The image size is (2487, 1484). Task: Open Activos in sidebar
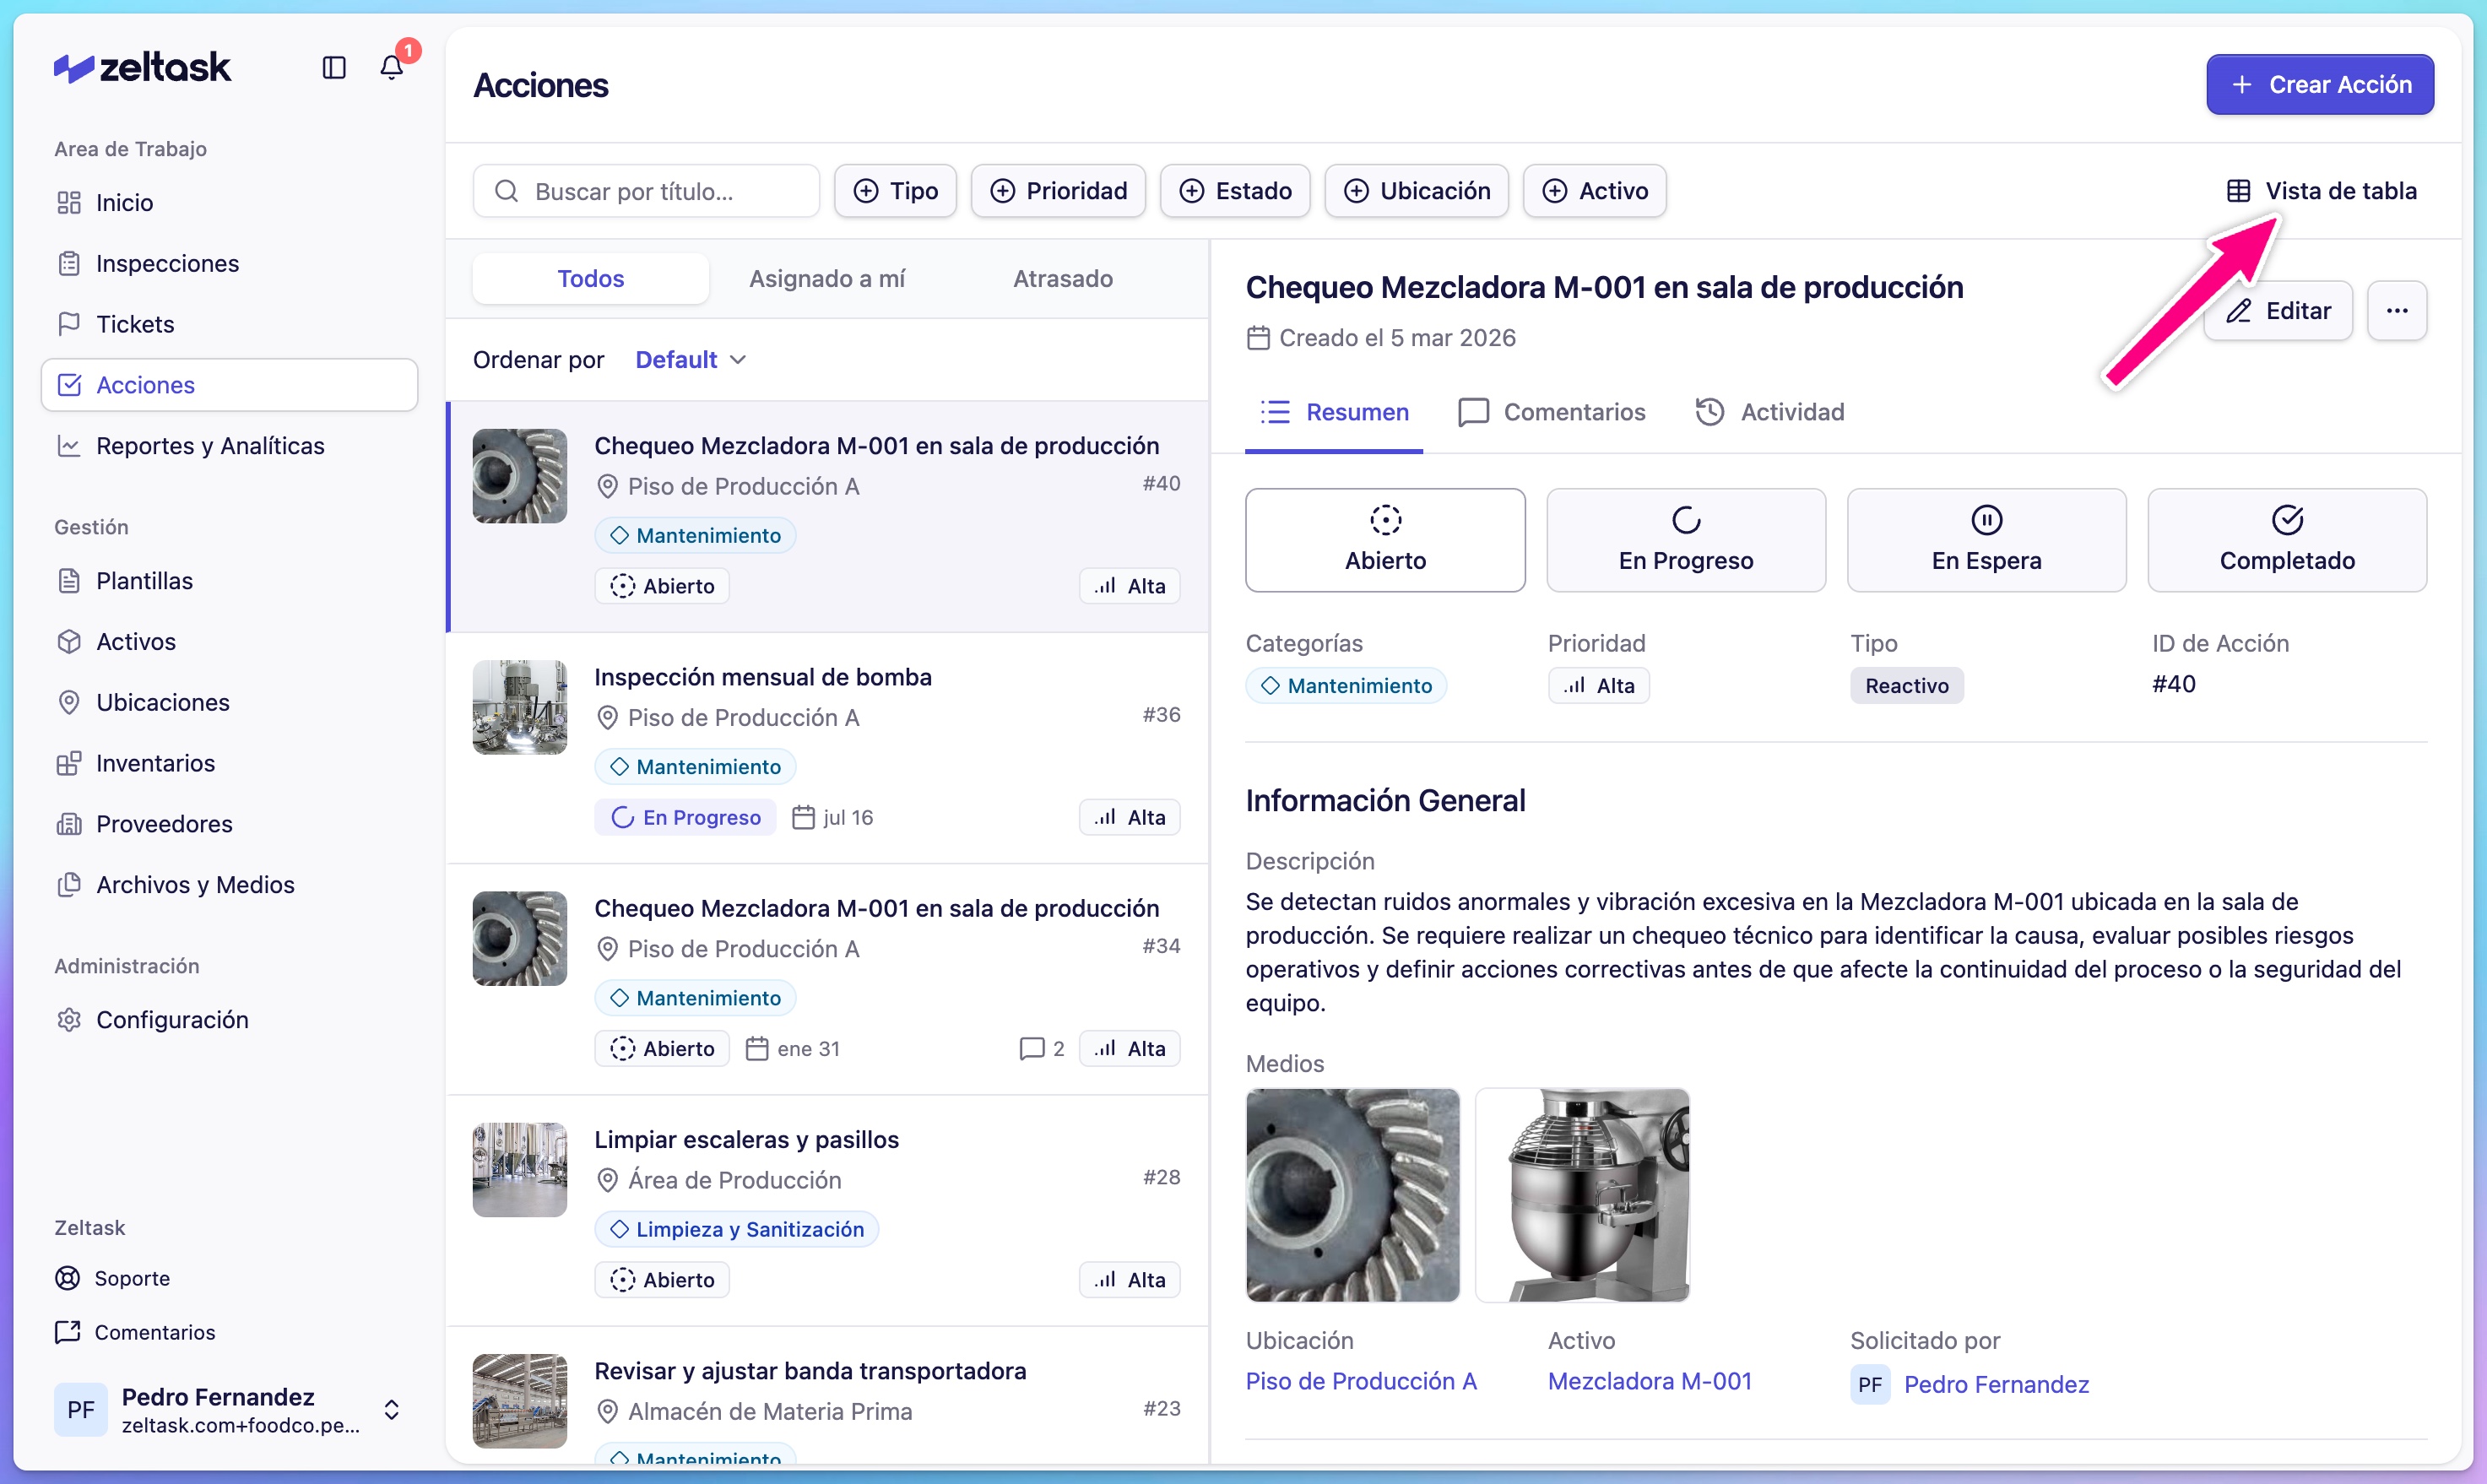[x=229, y=642]
